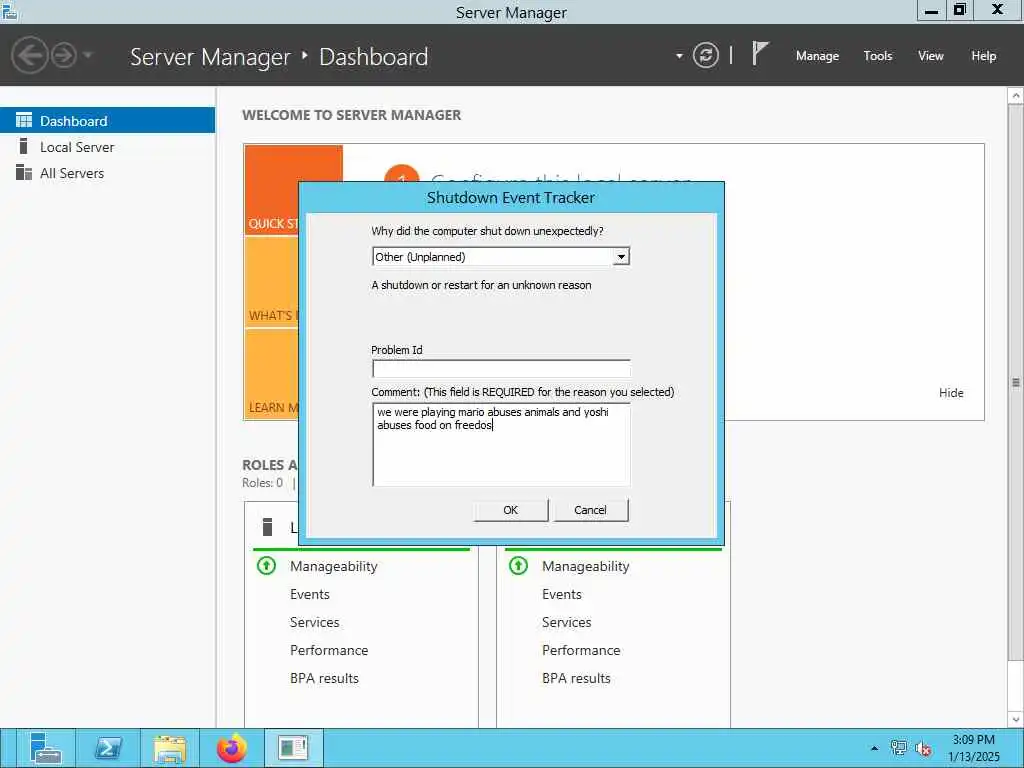This screenshot has height=768, width=1024.
Task: Click the Server Manager title bar app icon
Action: pyautogui.click(x=9, y=11)
